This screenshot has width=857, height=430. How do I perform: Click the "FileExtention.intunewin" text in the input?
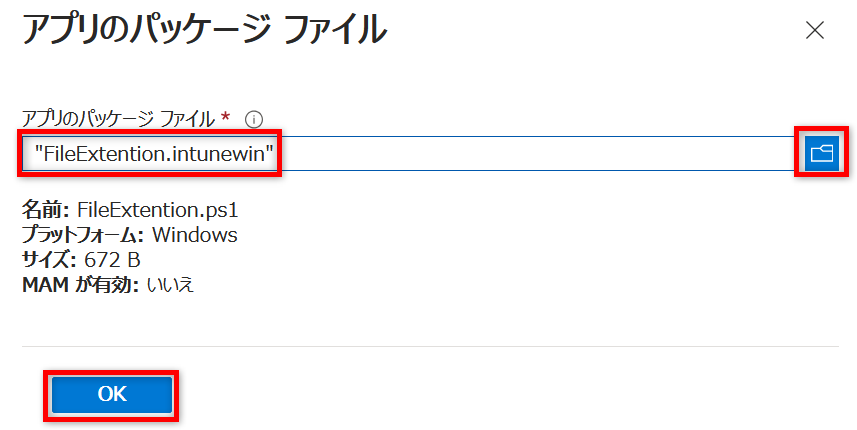pos(154,154)
